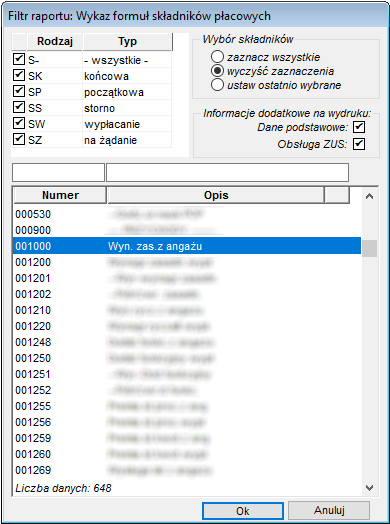The image size is (390, 524).
Task: Select row number 000900
Action: tap(187, 230)
